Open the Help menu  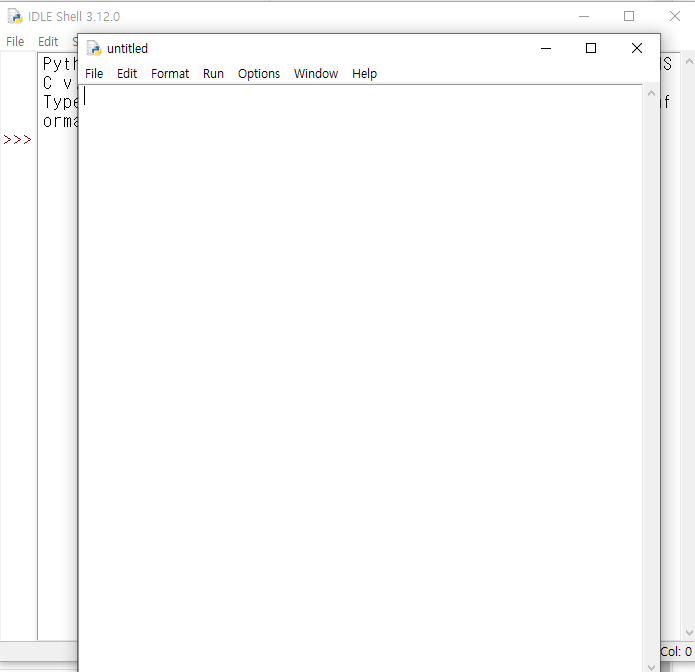tap(364, 74)
